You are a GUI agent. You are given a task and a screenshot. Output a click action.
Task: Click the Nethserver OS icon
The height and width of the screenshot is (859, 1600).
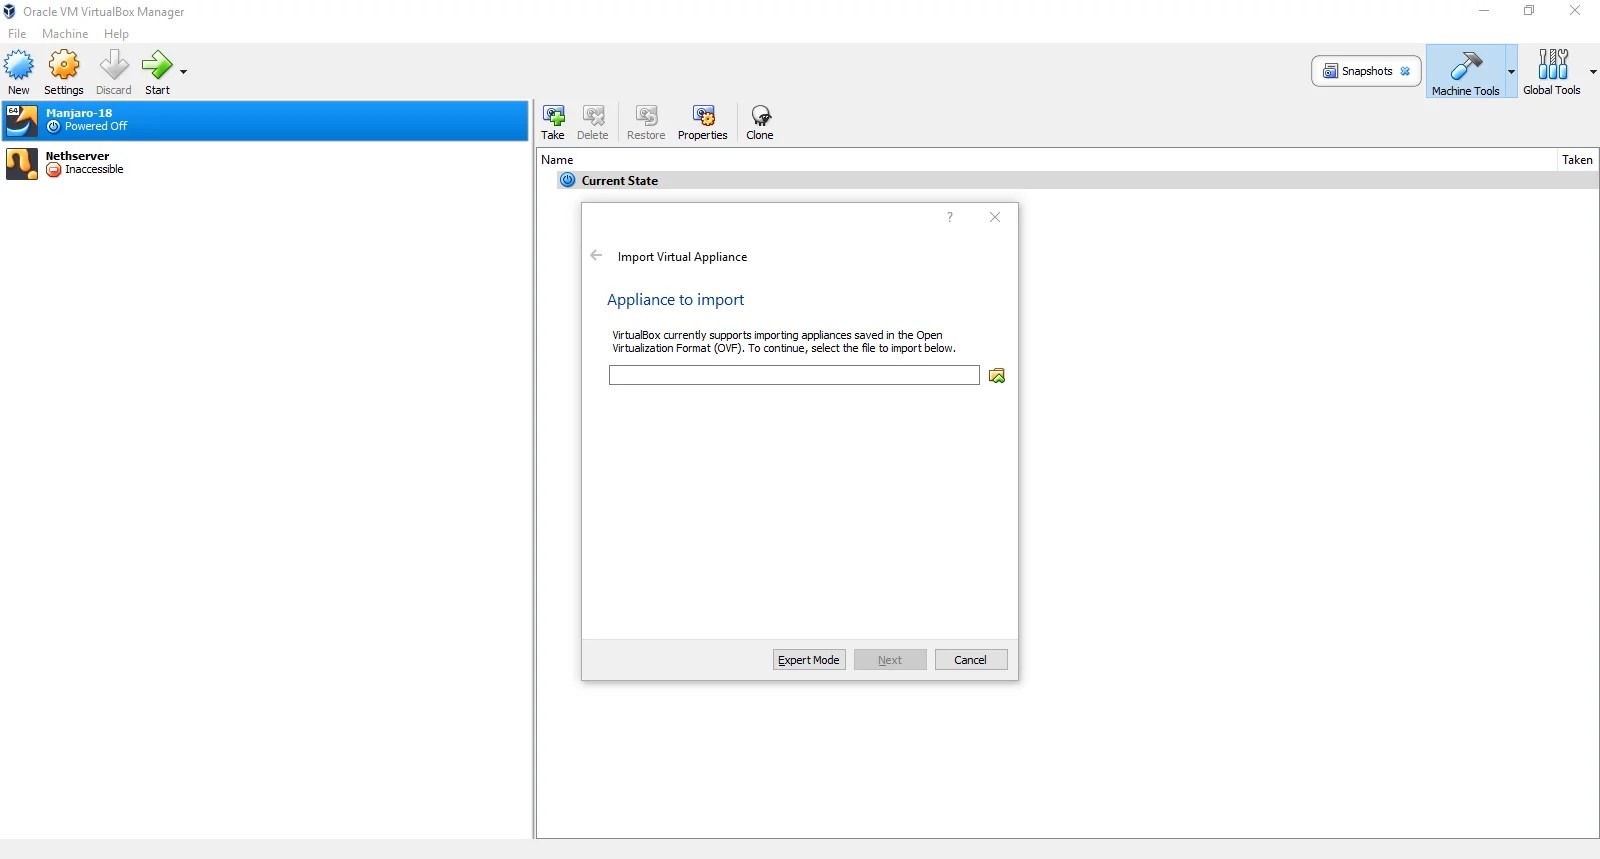point(22,164)
